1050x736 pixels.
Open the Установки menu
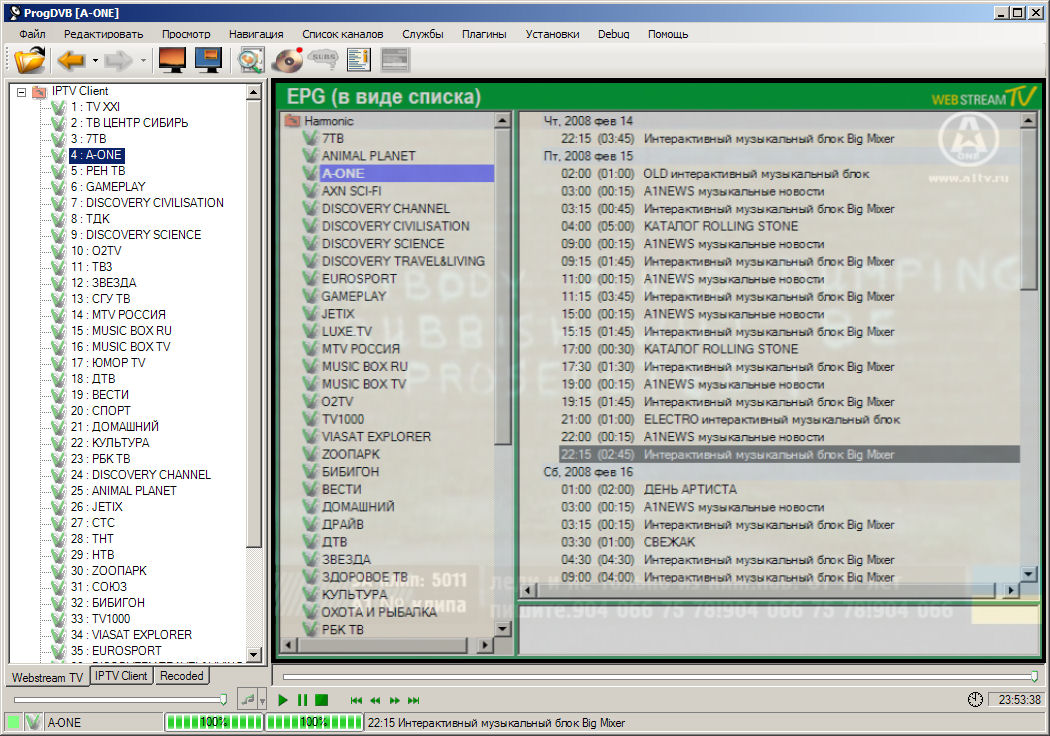pos(552,34)
